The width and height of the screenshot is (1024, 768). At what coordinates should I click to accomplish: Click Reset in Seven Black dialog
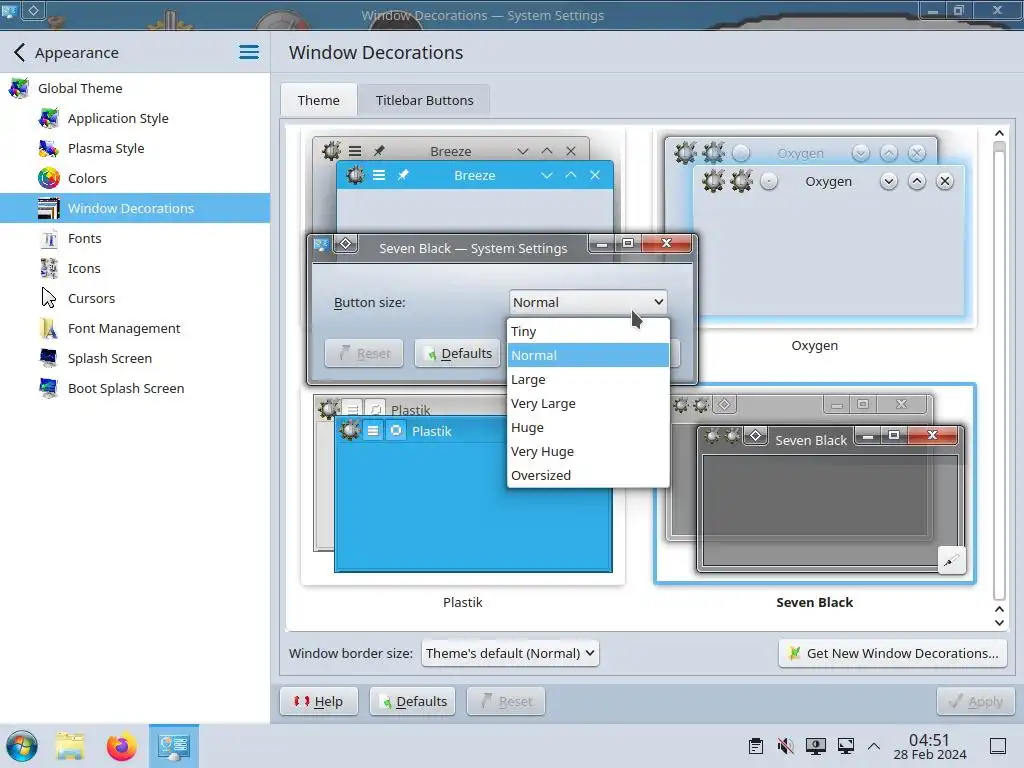tap(364, 353)
